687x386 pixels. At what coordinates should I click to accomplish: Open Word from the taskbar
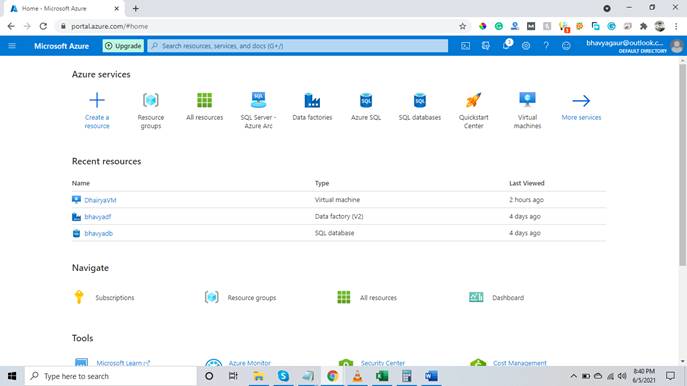click(431, 376)
